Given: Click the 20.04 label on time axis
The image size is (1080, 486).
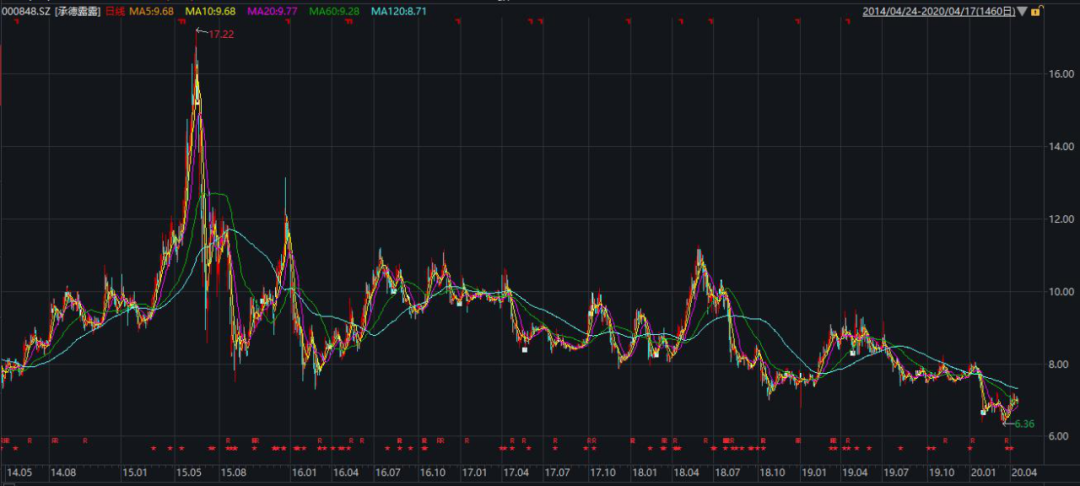Looking at the screenshot, I should 1024,472.
